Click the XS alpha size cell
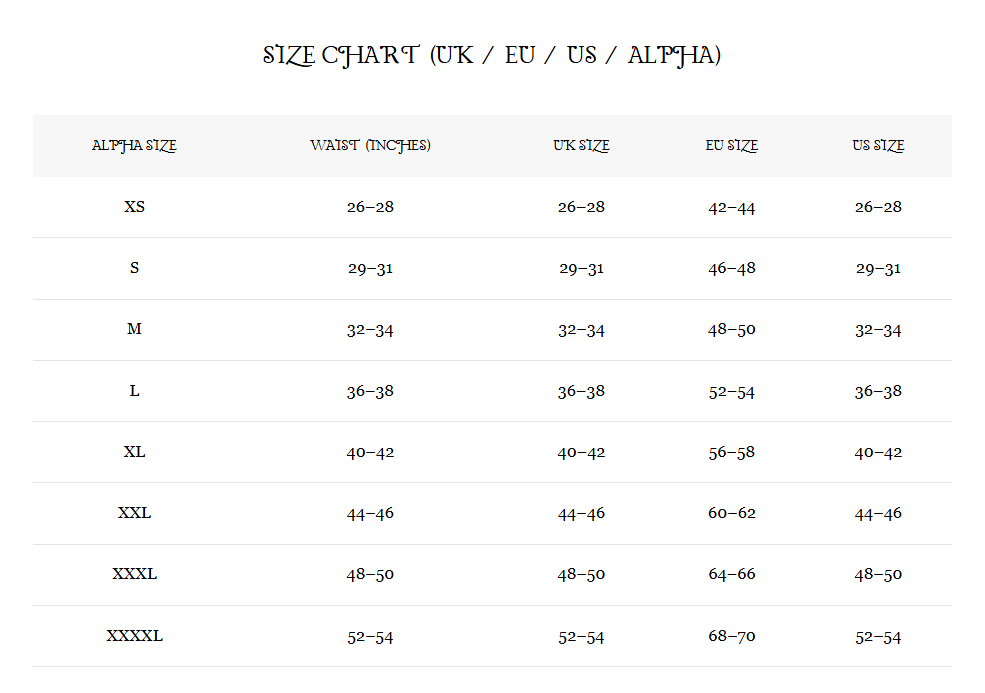This screenshot has width=985, height=693. 134,207
